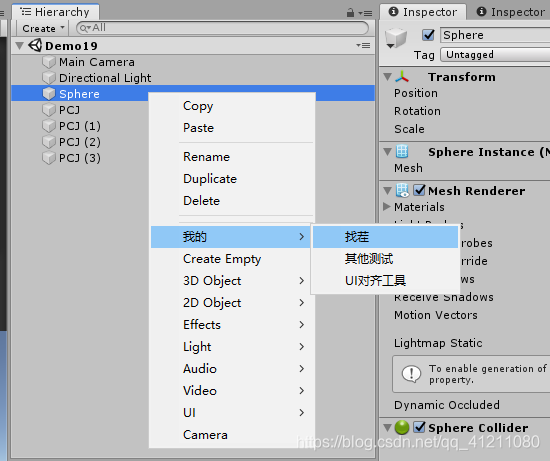Click the Mesh Renderer component icon
Image resolution: width=550 pixels, height=461 pixels.
coord(402,191)
